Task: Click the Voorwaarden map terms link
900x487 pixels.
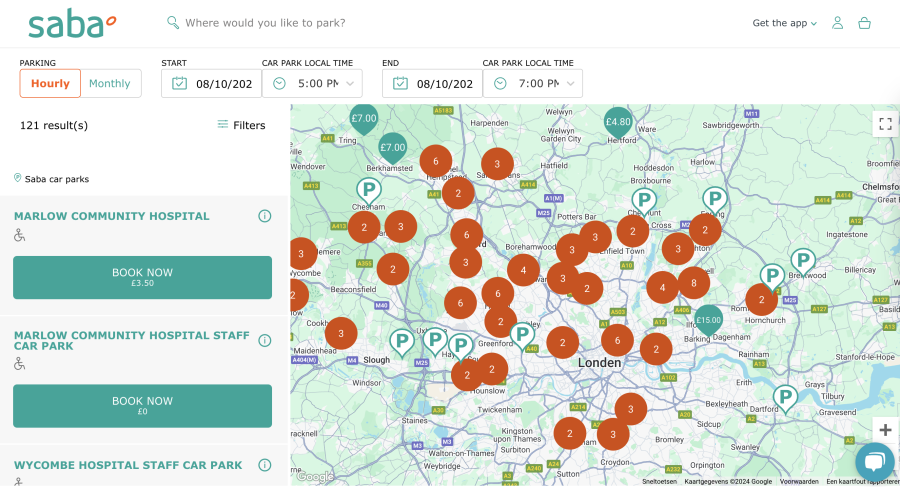Action: click(799, 482)
